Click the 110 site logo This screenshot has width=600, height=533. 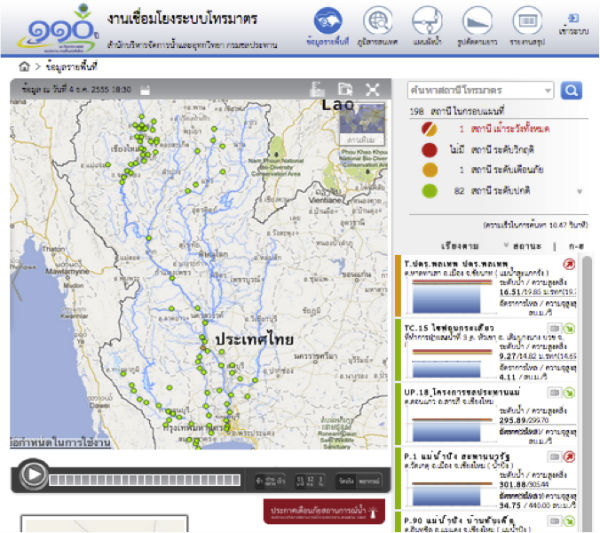click(57, 30)
